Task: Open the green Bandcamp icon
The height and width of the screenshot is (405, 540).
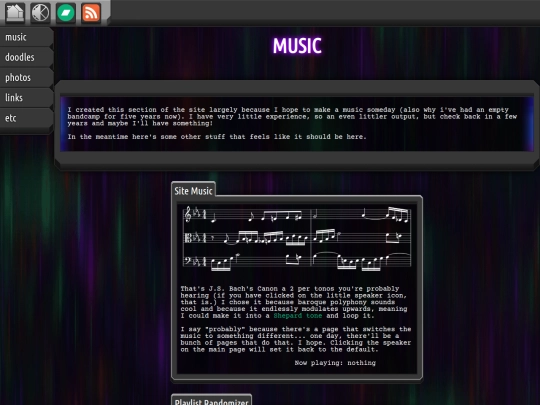Action: (x=66, y=13)
